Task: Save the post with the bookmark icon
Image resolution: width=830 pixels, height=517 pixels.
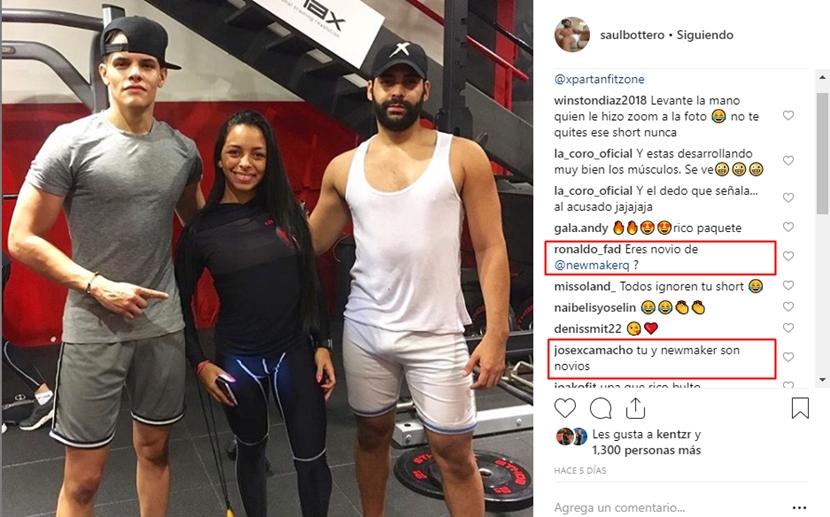Action: tap(800, 408)
